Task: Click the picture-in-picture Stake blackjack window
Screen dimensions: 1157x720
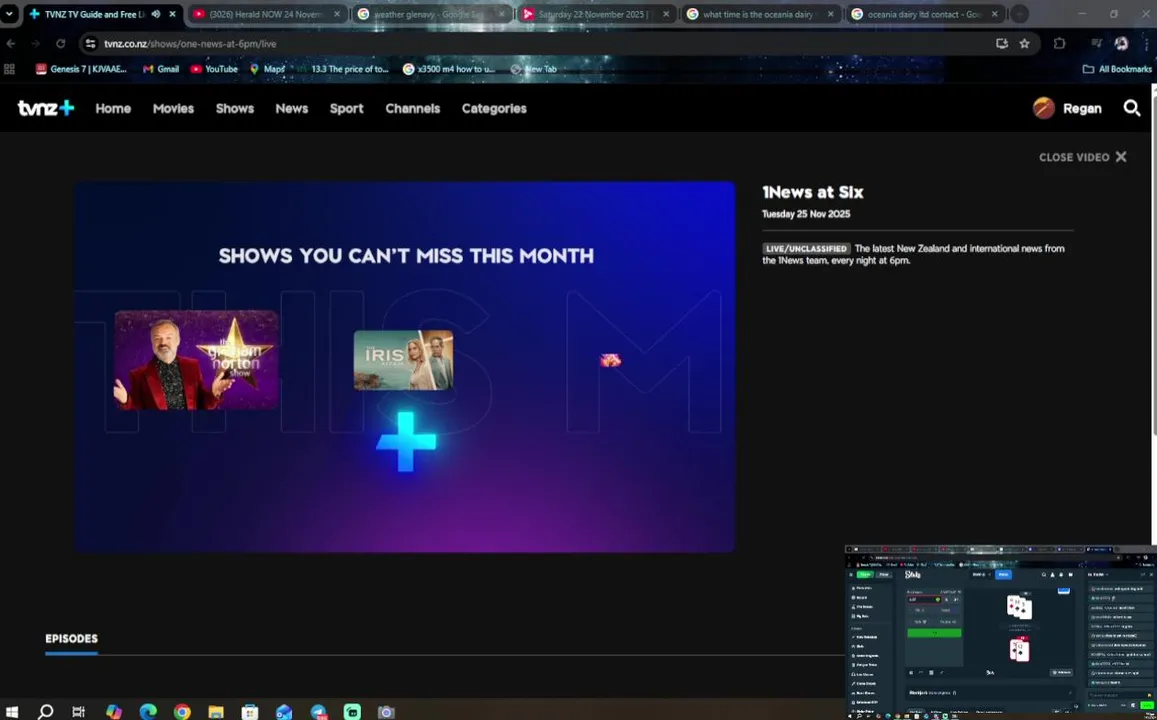Action: [x=1001, y=632]
